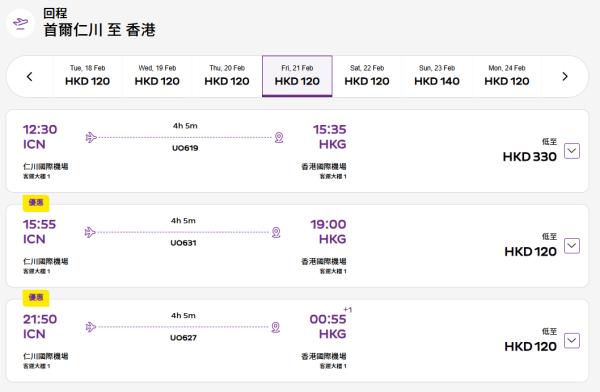Select Thu, 20 Feb date tab
600x392 pixels.
pos(227,76)
